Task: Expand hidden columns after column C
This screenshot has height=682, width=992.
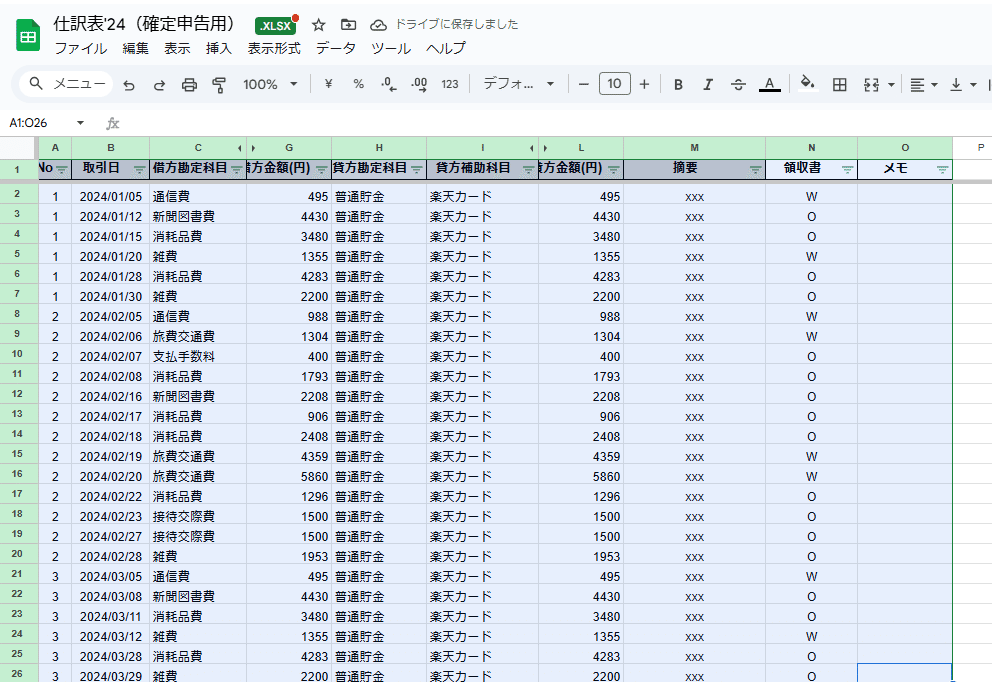Action: point(240,148)
